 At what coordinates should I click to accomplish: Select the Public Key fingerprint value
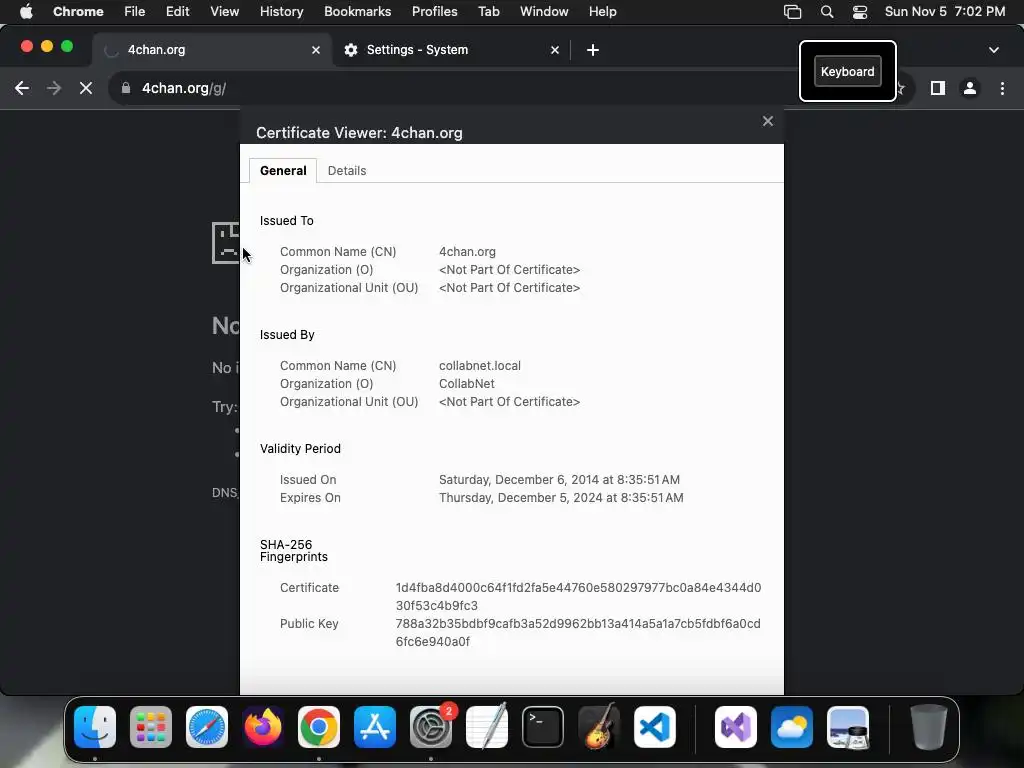[x=578, y=632]
